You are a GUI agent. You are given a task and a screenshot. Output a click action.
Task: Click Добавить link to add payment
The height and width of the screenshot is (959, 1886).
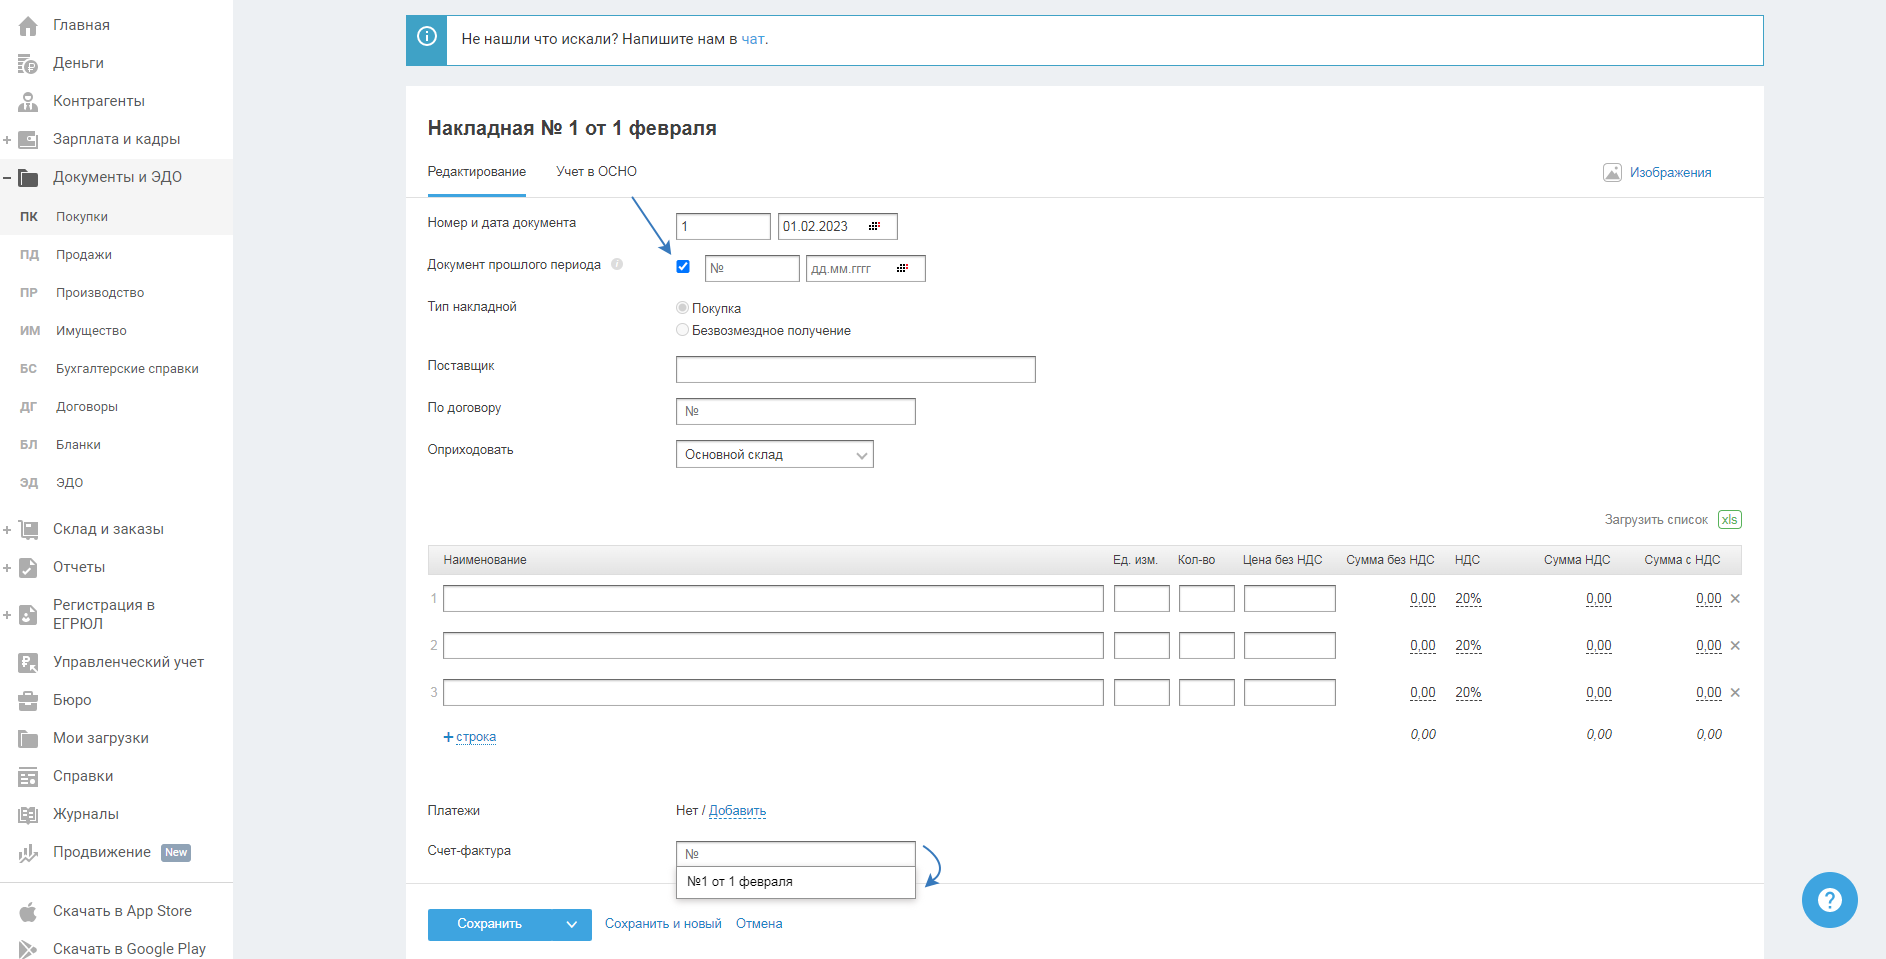pos(737,811)
